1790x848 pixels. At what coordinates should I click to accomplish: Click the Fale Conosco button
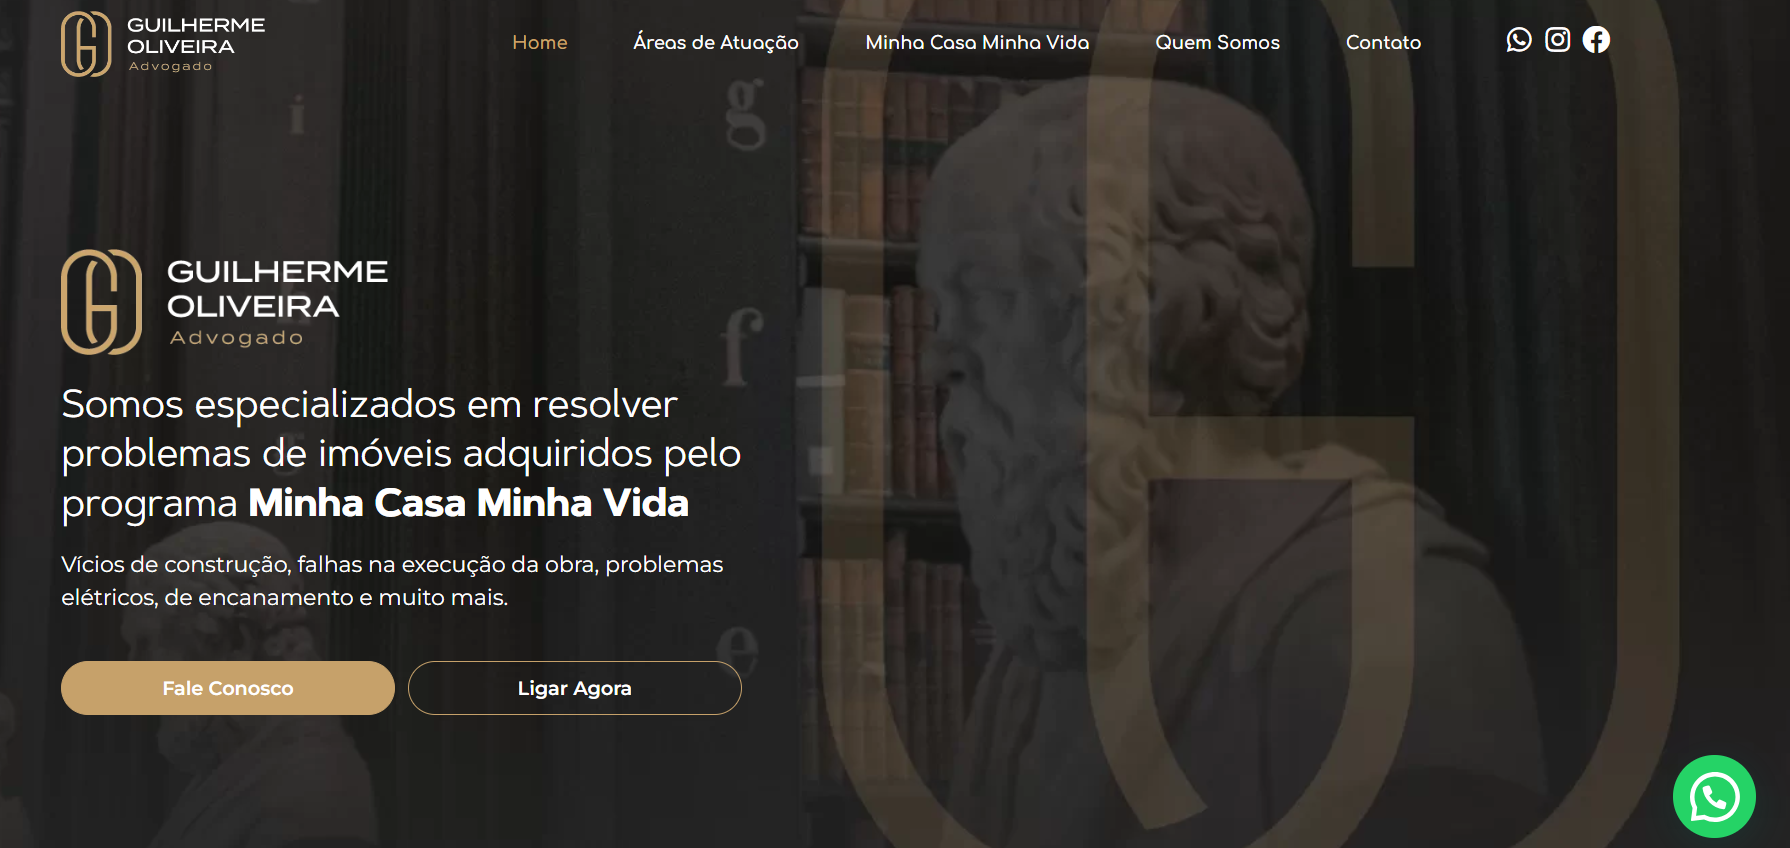point(228,688)
